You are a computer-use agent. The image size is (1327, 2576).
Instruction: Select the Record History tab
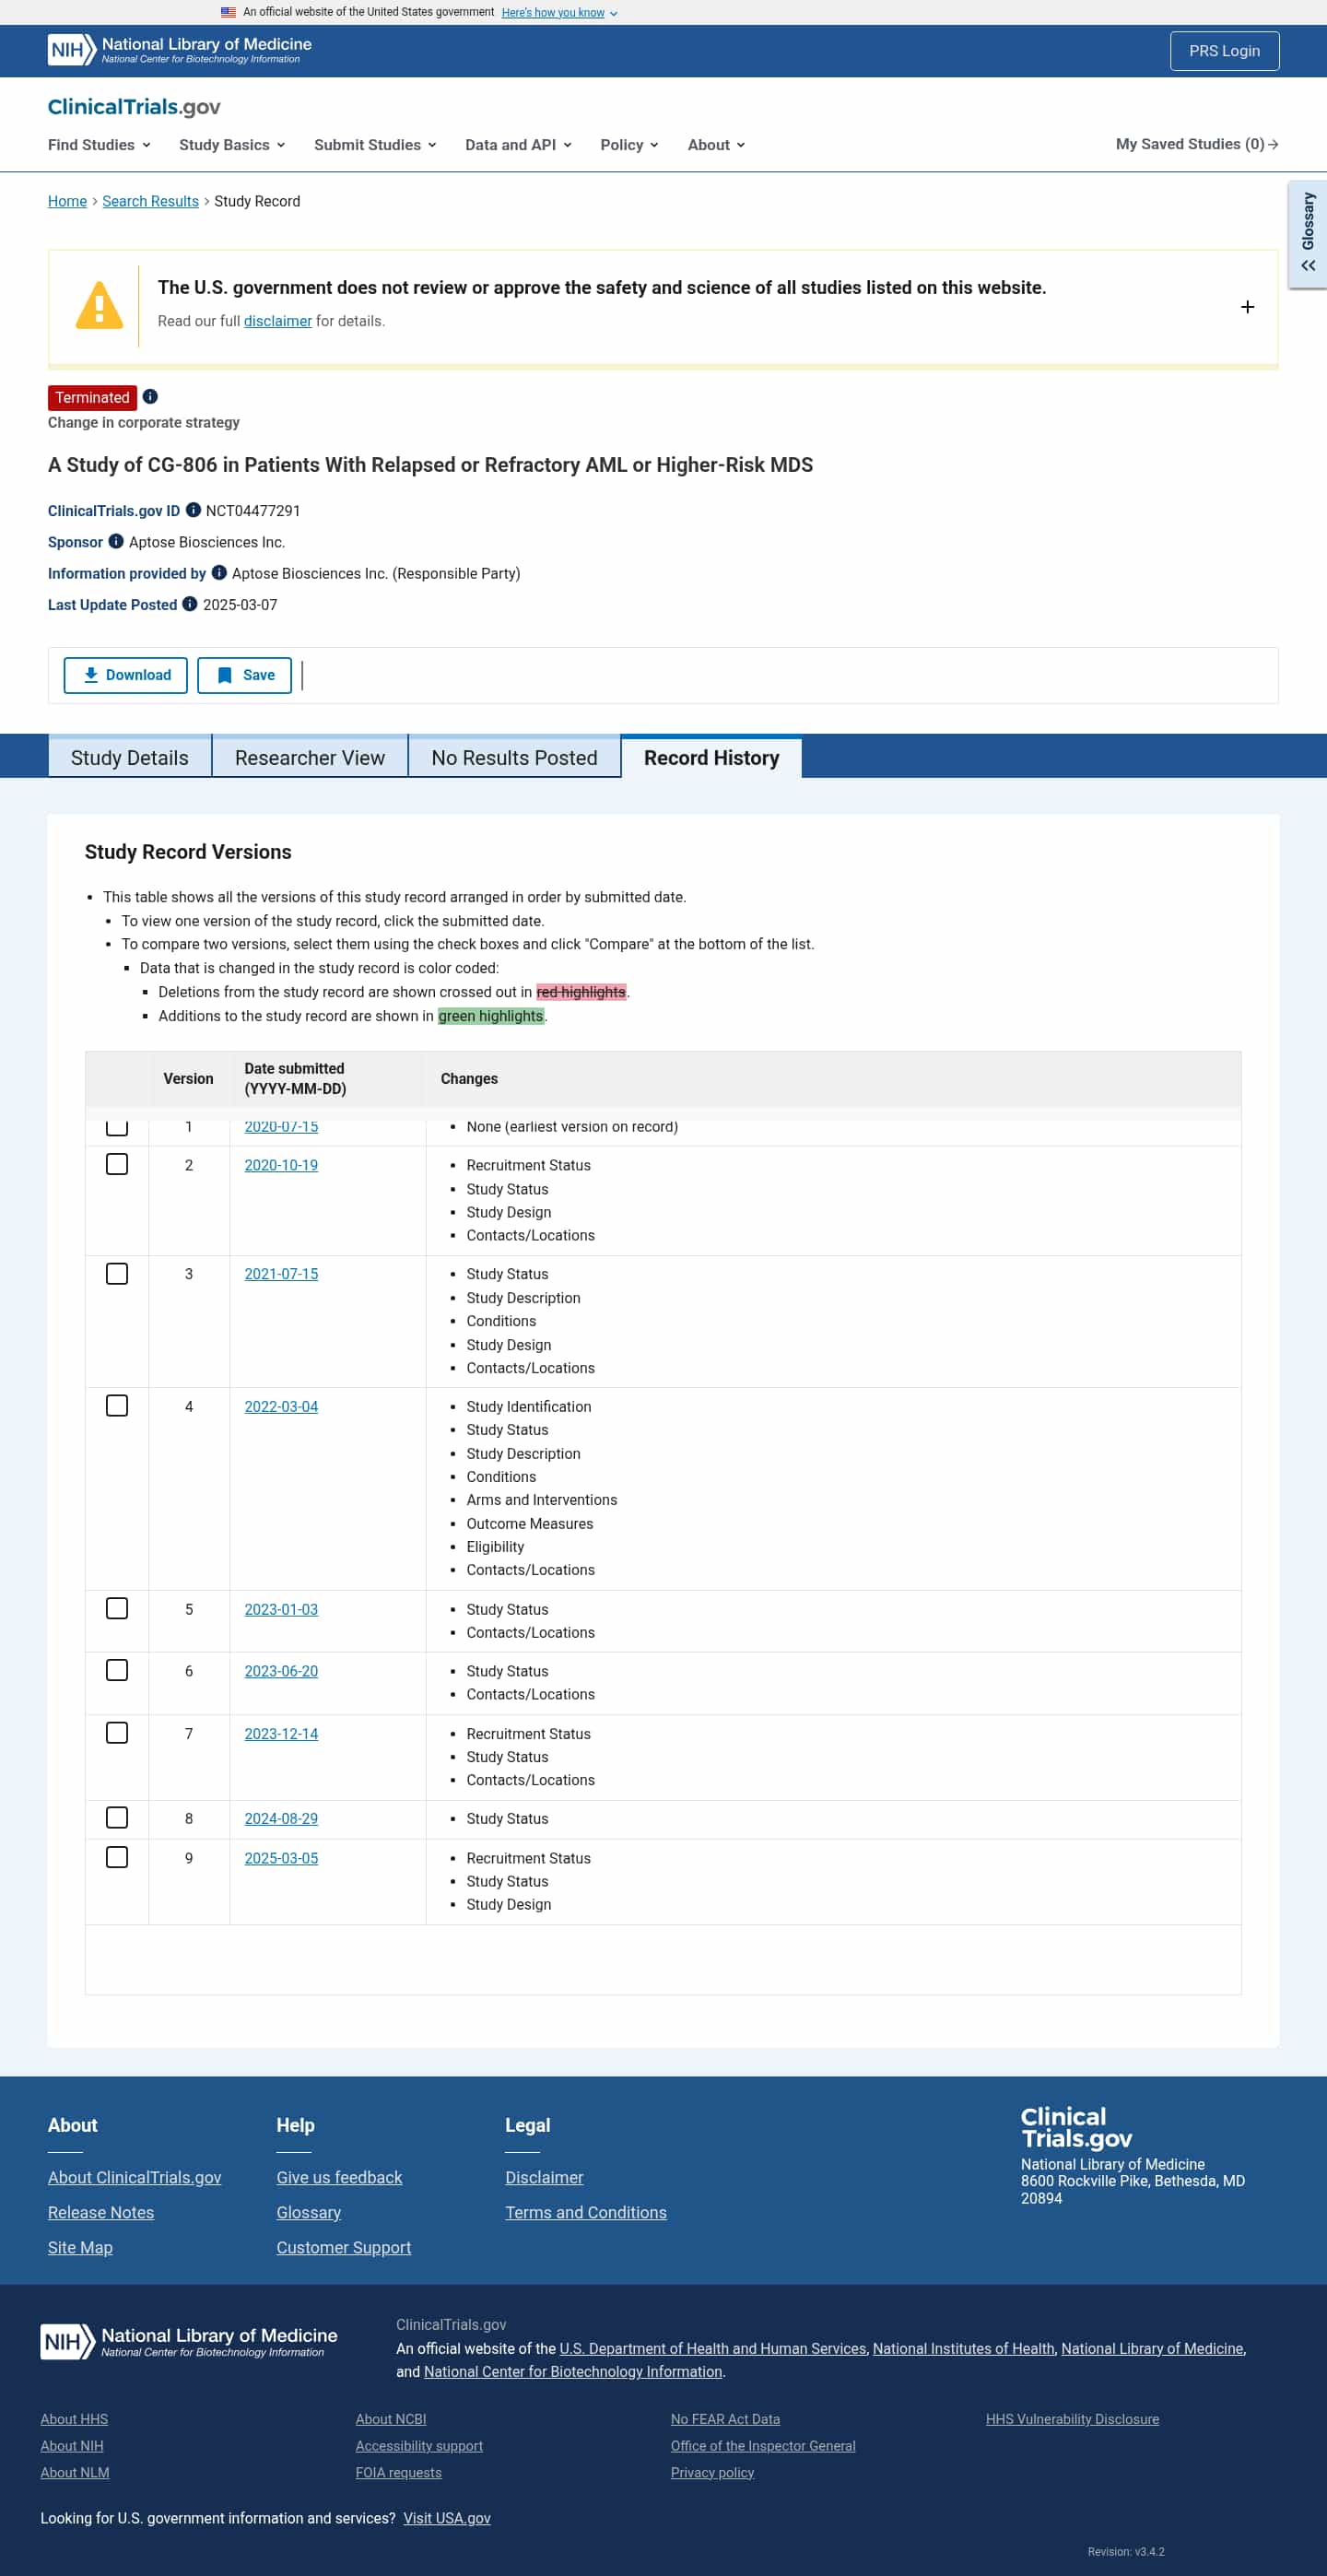(711, 757)
